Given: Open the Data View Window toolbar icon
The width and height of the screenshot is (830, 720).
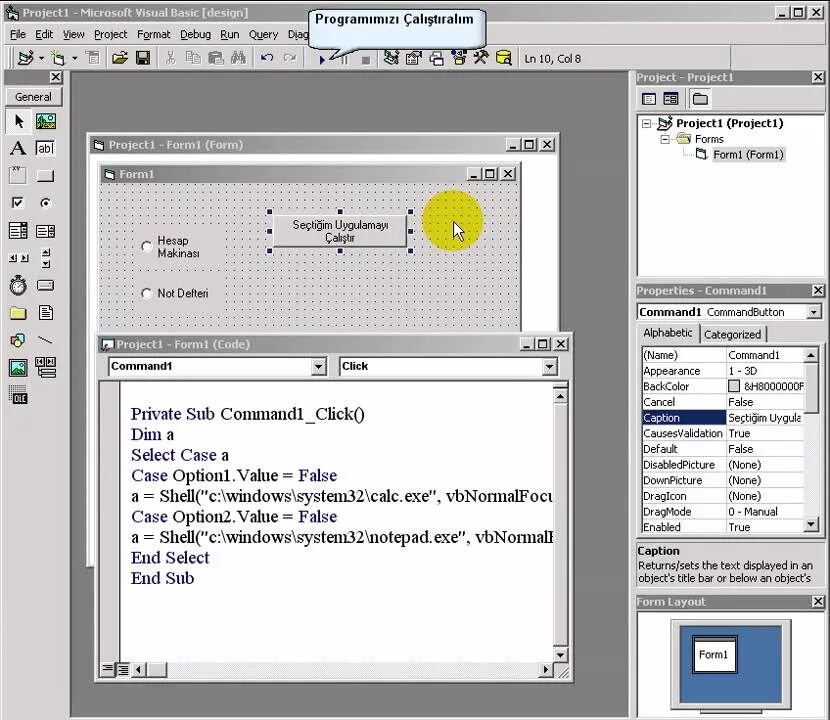Looking at the screenshot, I should [503, 58].
